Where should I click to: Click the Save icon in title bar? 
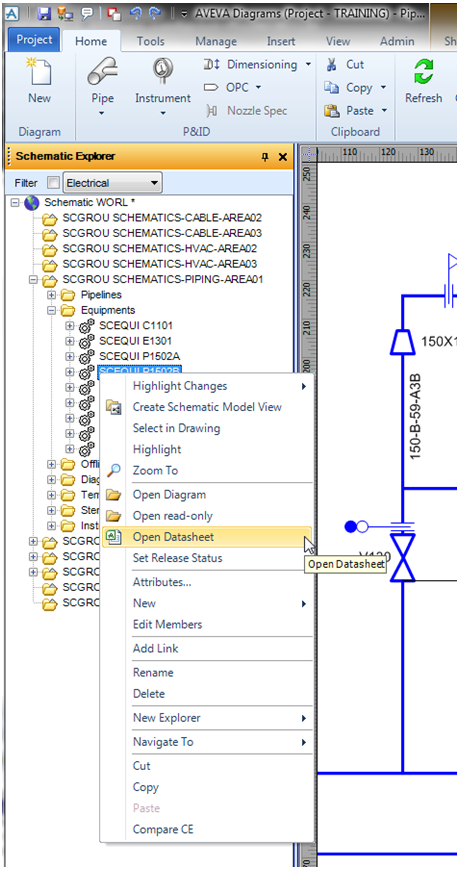click(44, 14)
